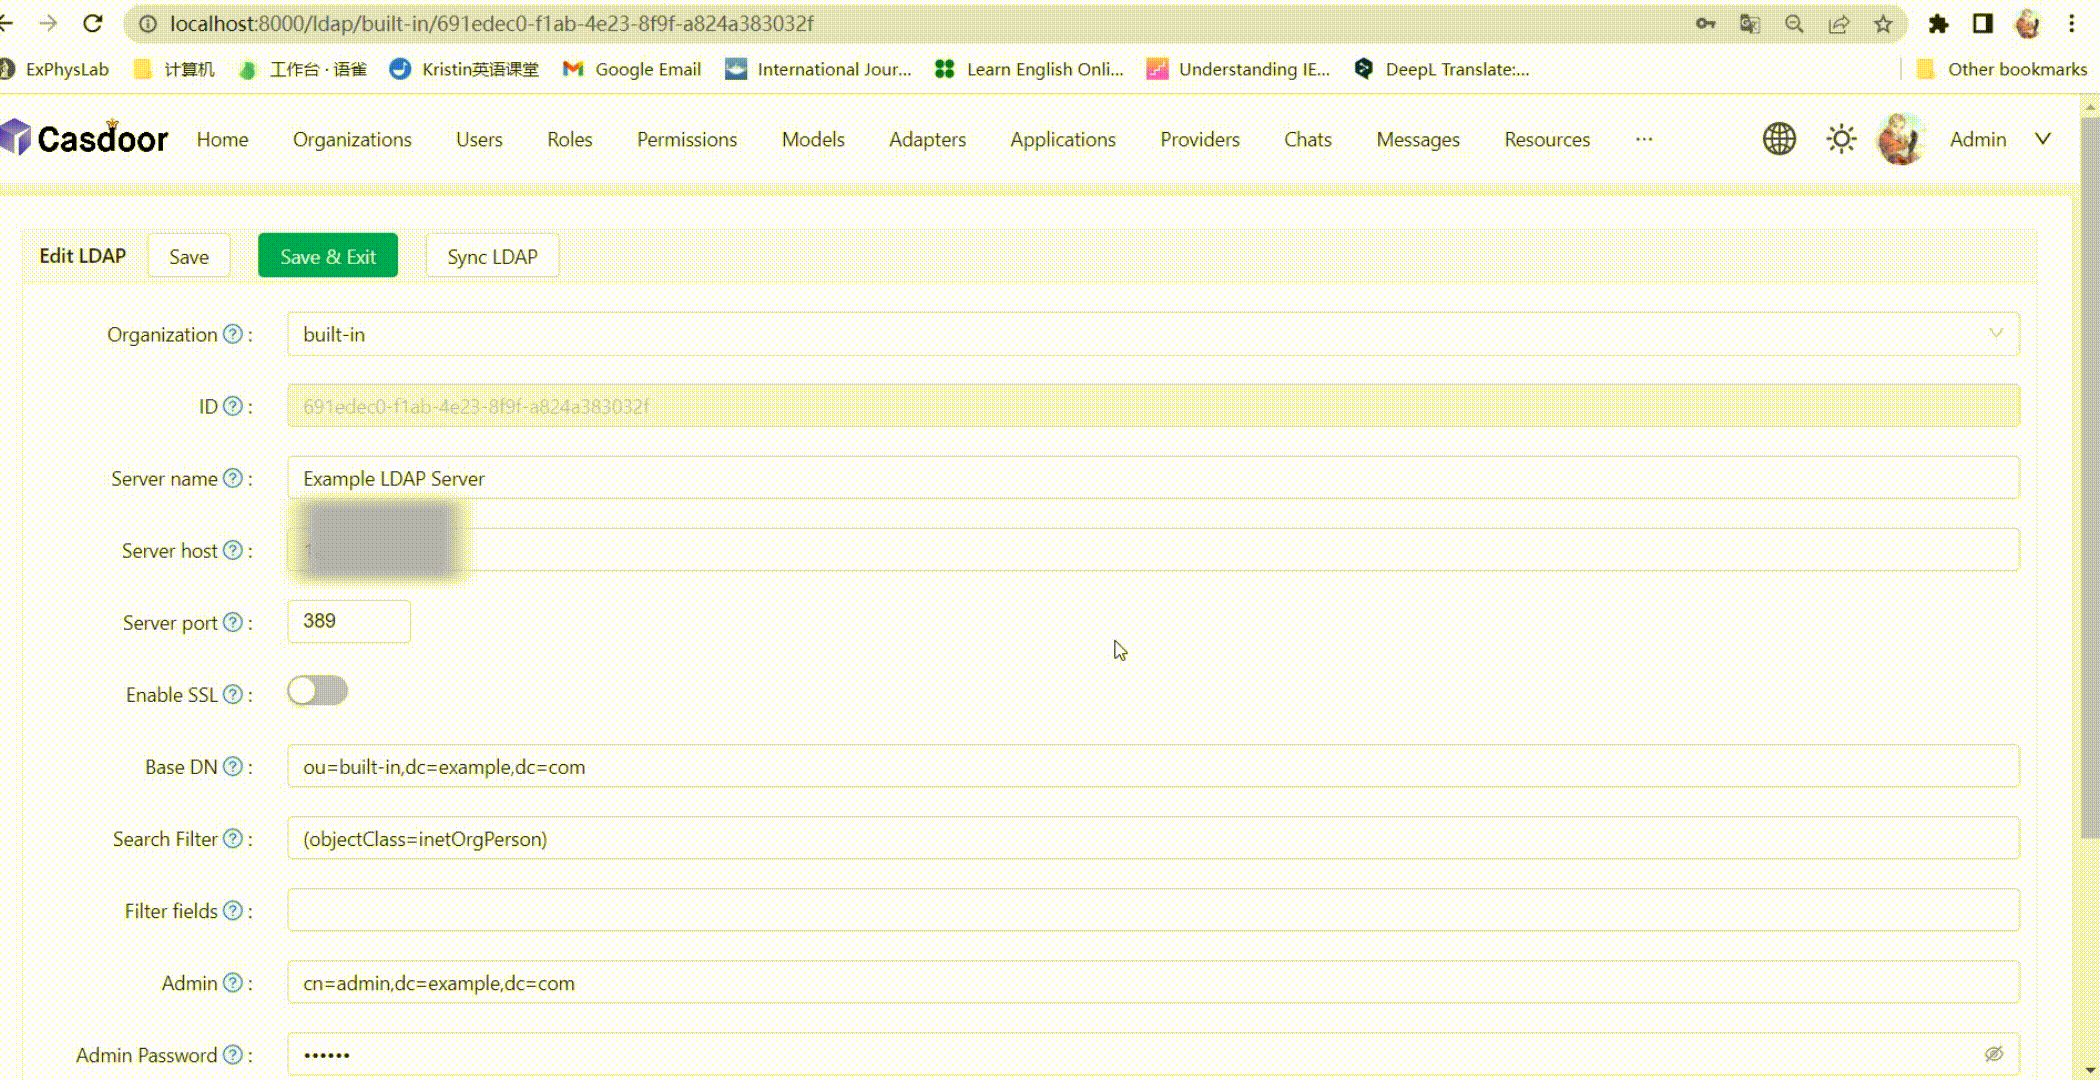Click the Base DN help icon
This screenshot has width=2100, height=1080.
[234, 766]
